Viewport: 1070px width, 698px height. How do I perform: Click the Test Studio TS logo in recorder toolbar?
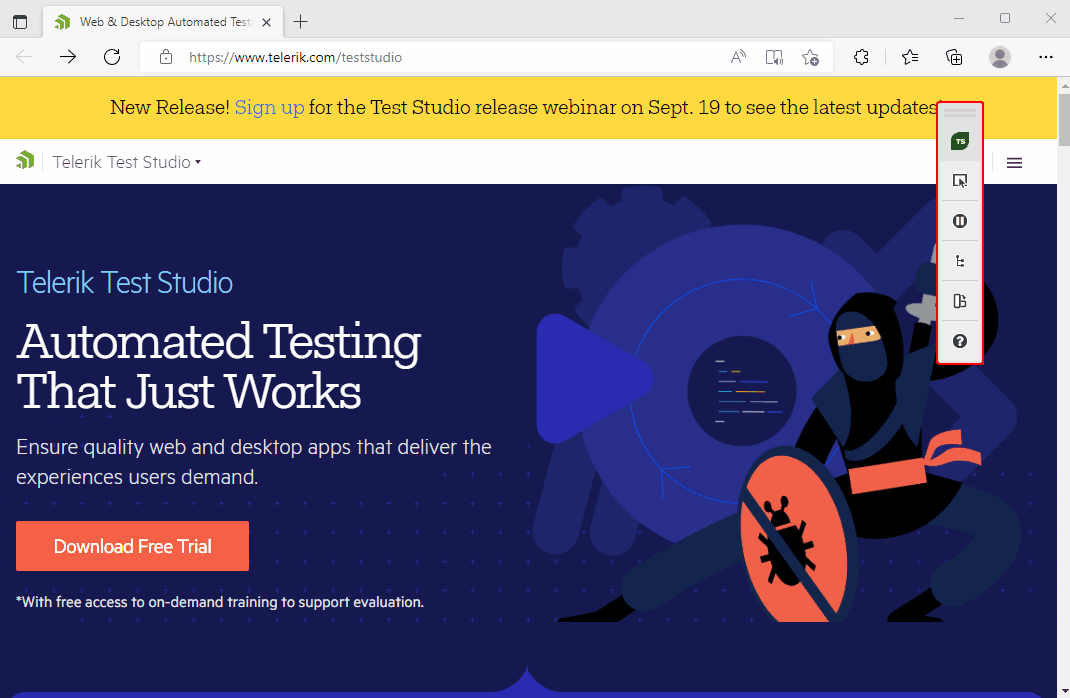pos(959,141)
